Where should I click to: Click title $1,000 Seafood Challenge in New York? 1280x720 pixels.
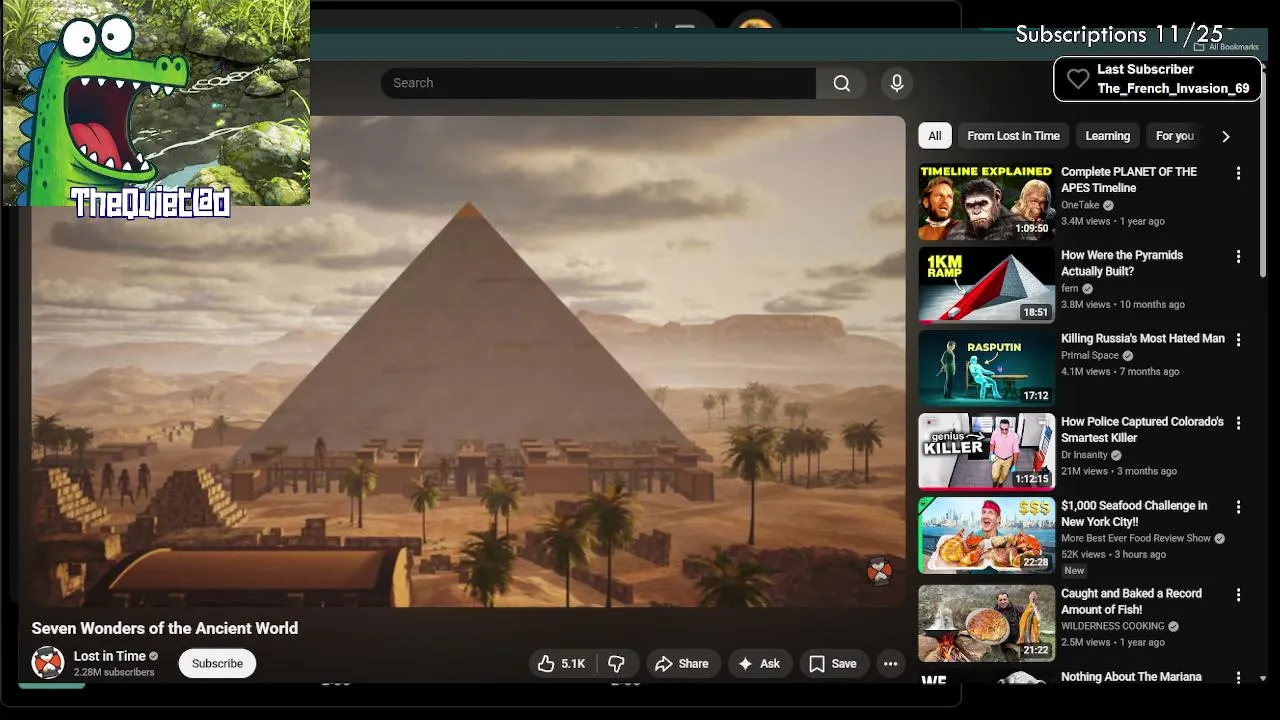point(1134,514)
